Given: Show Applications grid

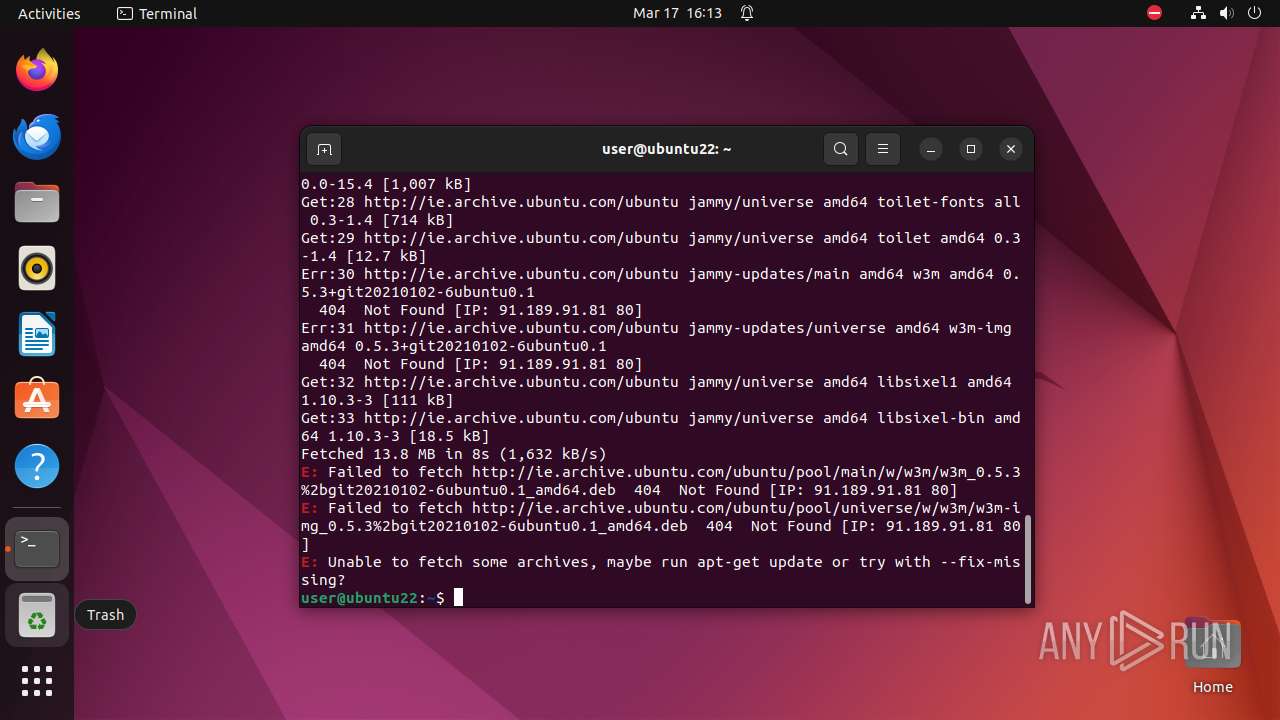Looking at the screenshot, I should click(37, 681).
